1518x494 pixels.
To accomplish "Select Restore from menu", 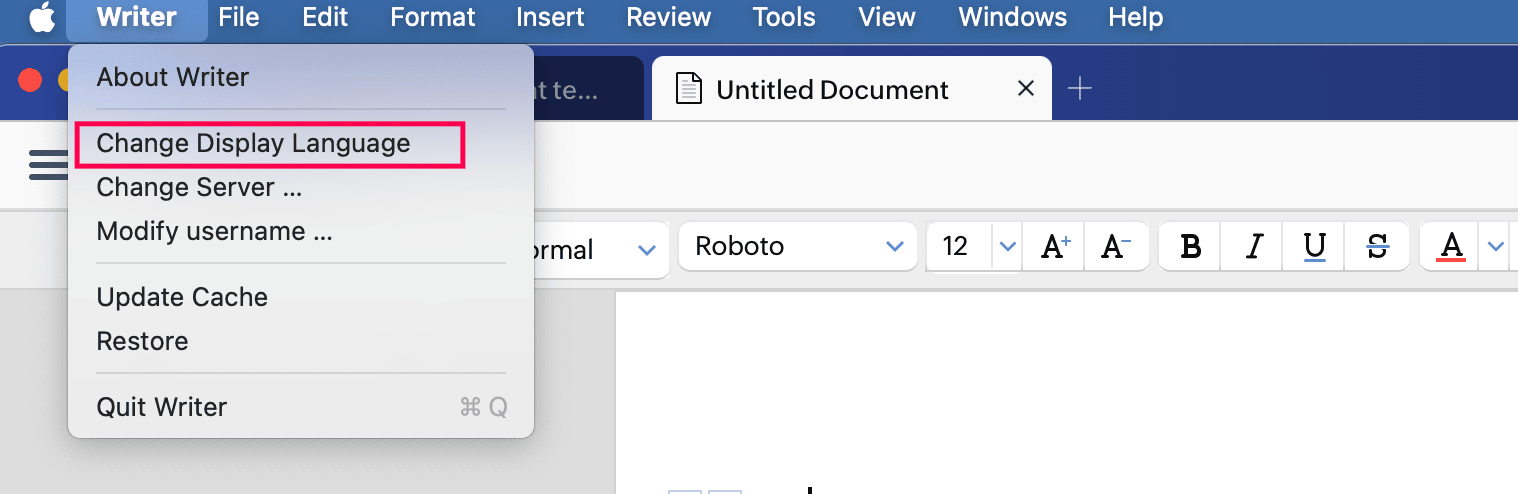I will (x=301, y=341).
